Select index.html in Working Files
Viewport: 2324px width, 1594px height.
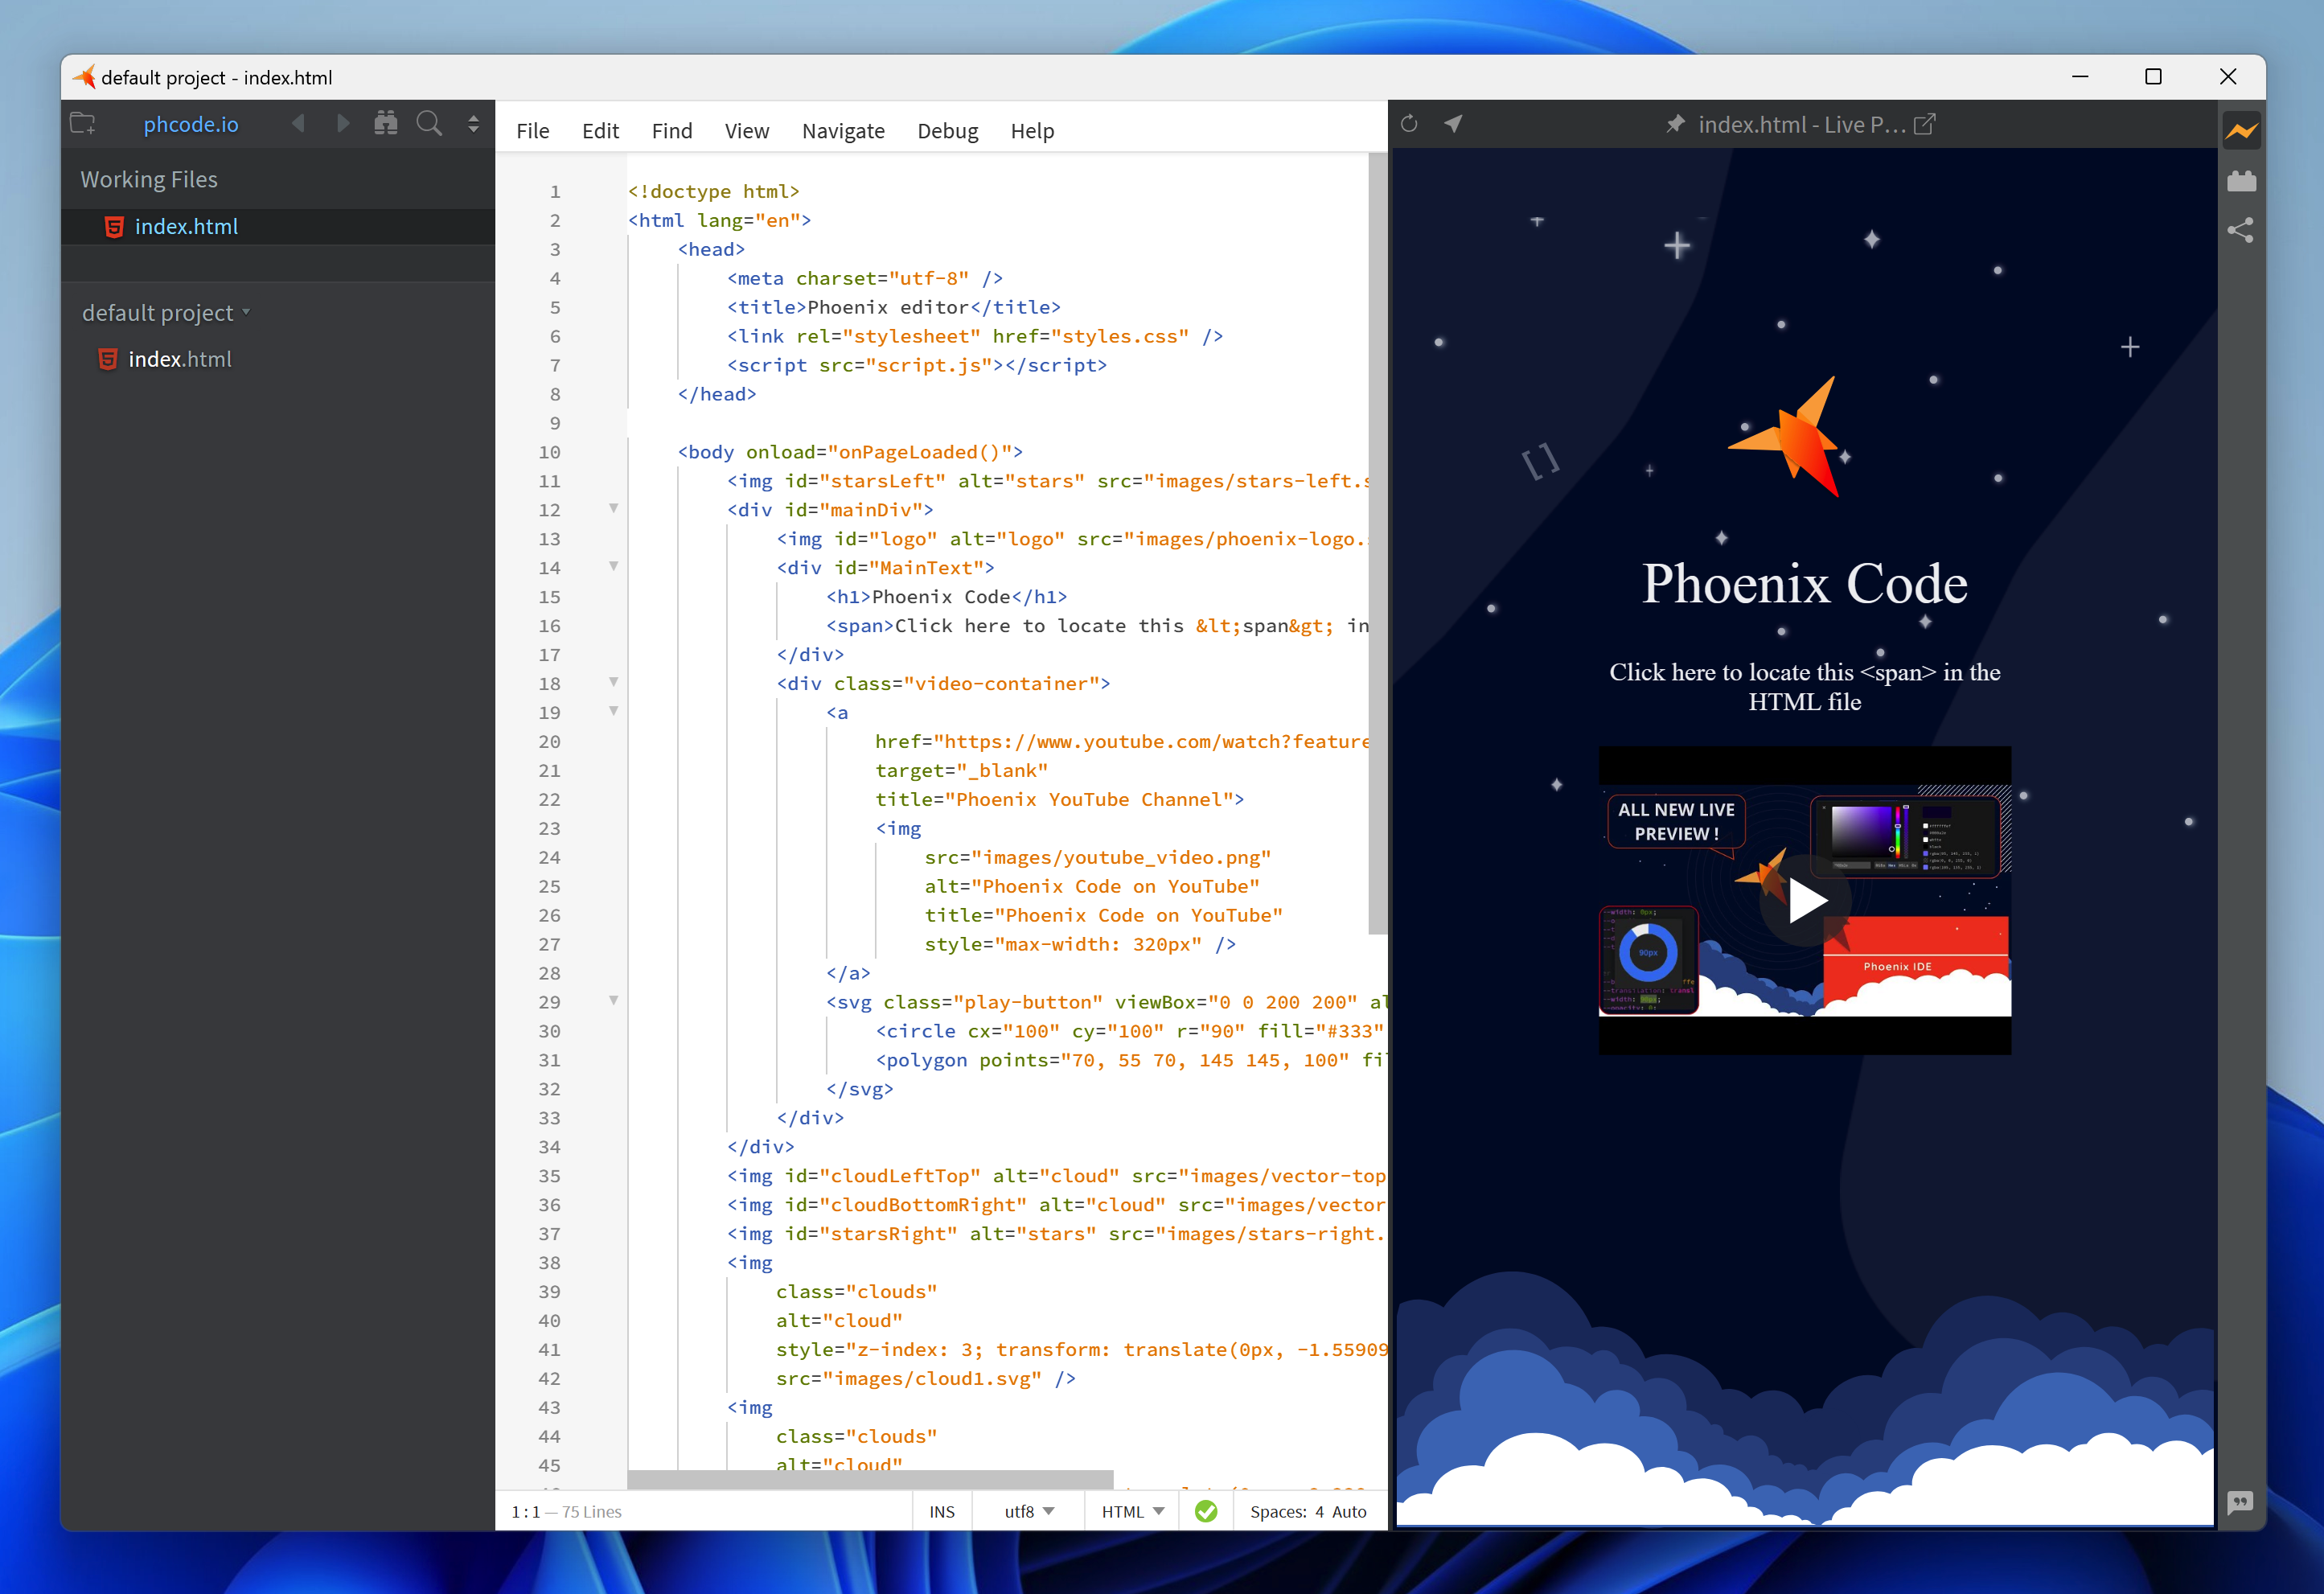tap(278, 227)
